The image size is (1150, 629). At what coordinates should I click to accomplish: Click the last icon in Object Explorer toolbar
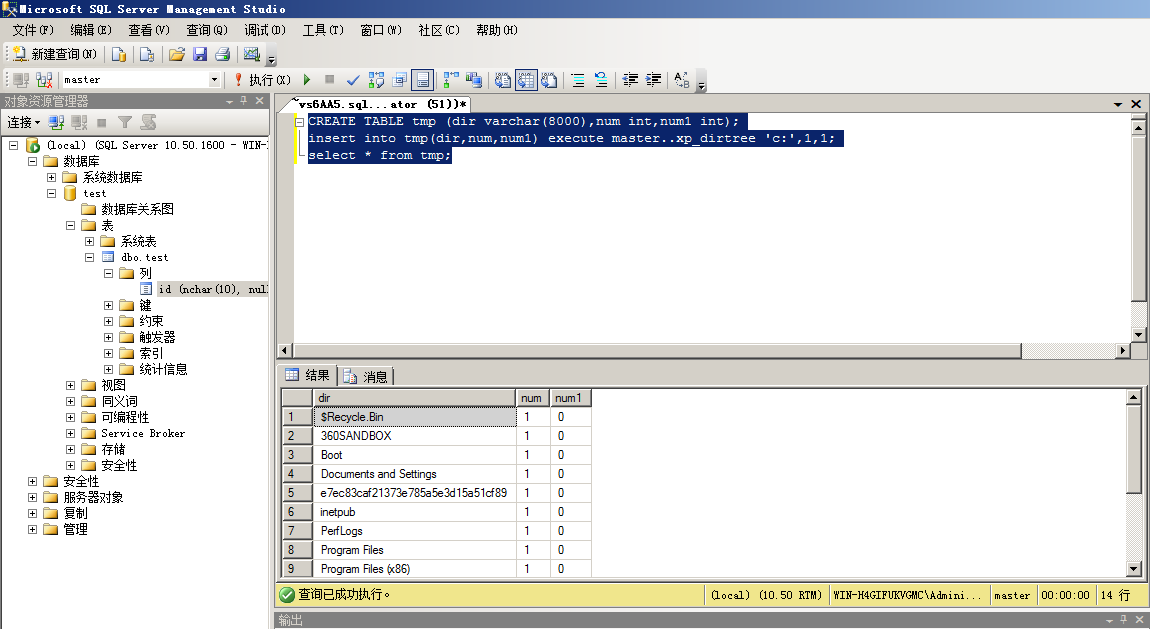pyautogui.click(x=148, y=122)
